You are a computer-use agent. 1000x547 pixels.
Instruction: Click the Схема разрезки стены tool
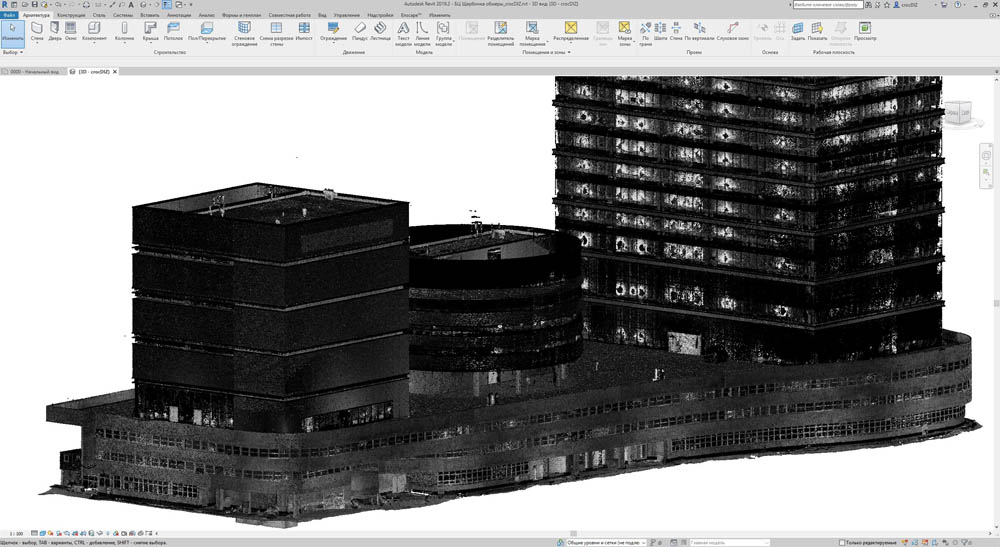click(276, 33)
